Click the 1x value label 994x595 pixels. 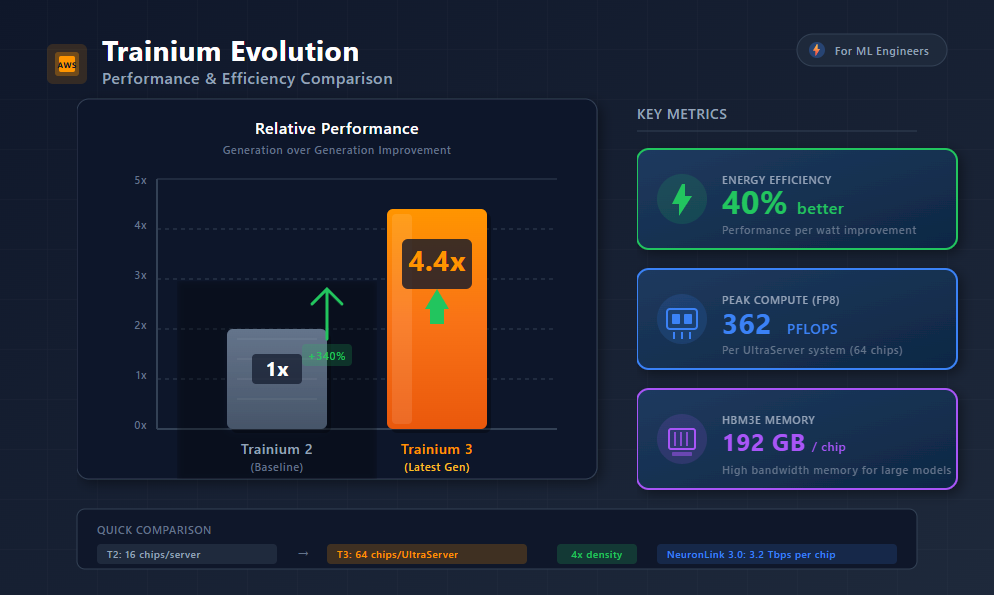pos(277,369)
